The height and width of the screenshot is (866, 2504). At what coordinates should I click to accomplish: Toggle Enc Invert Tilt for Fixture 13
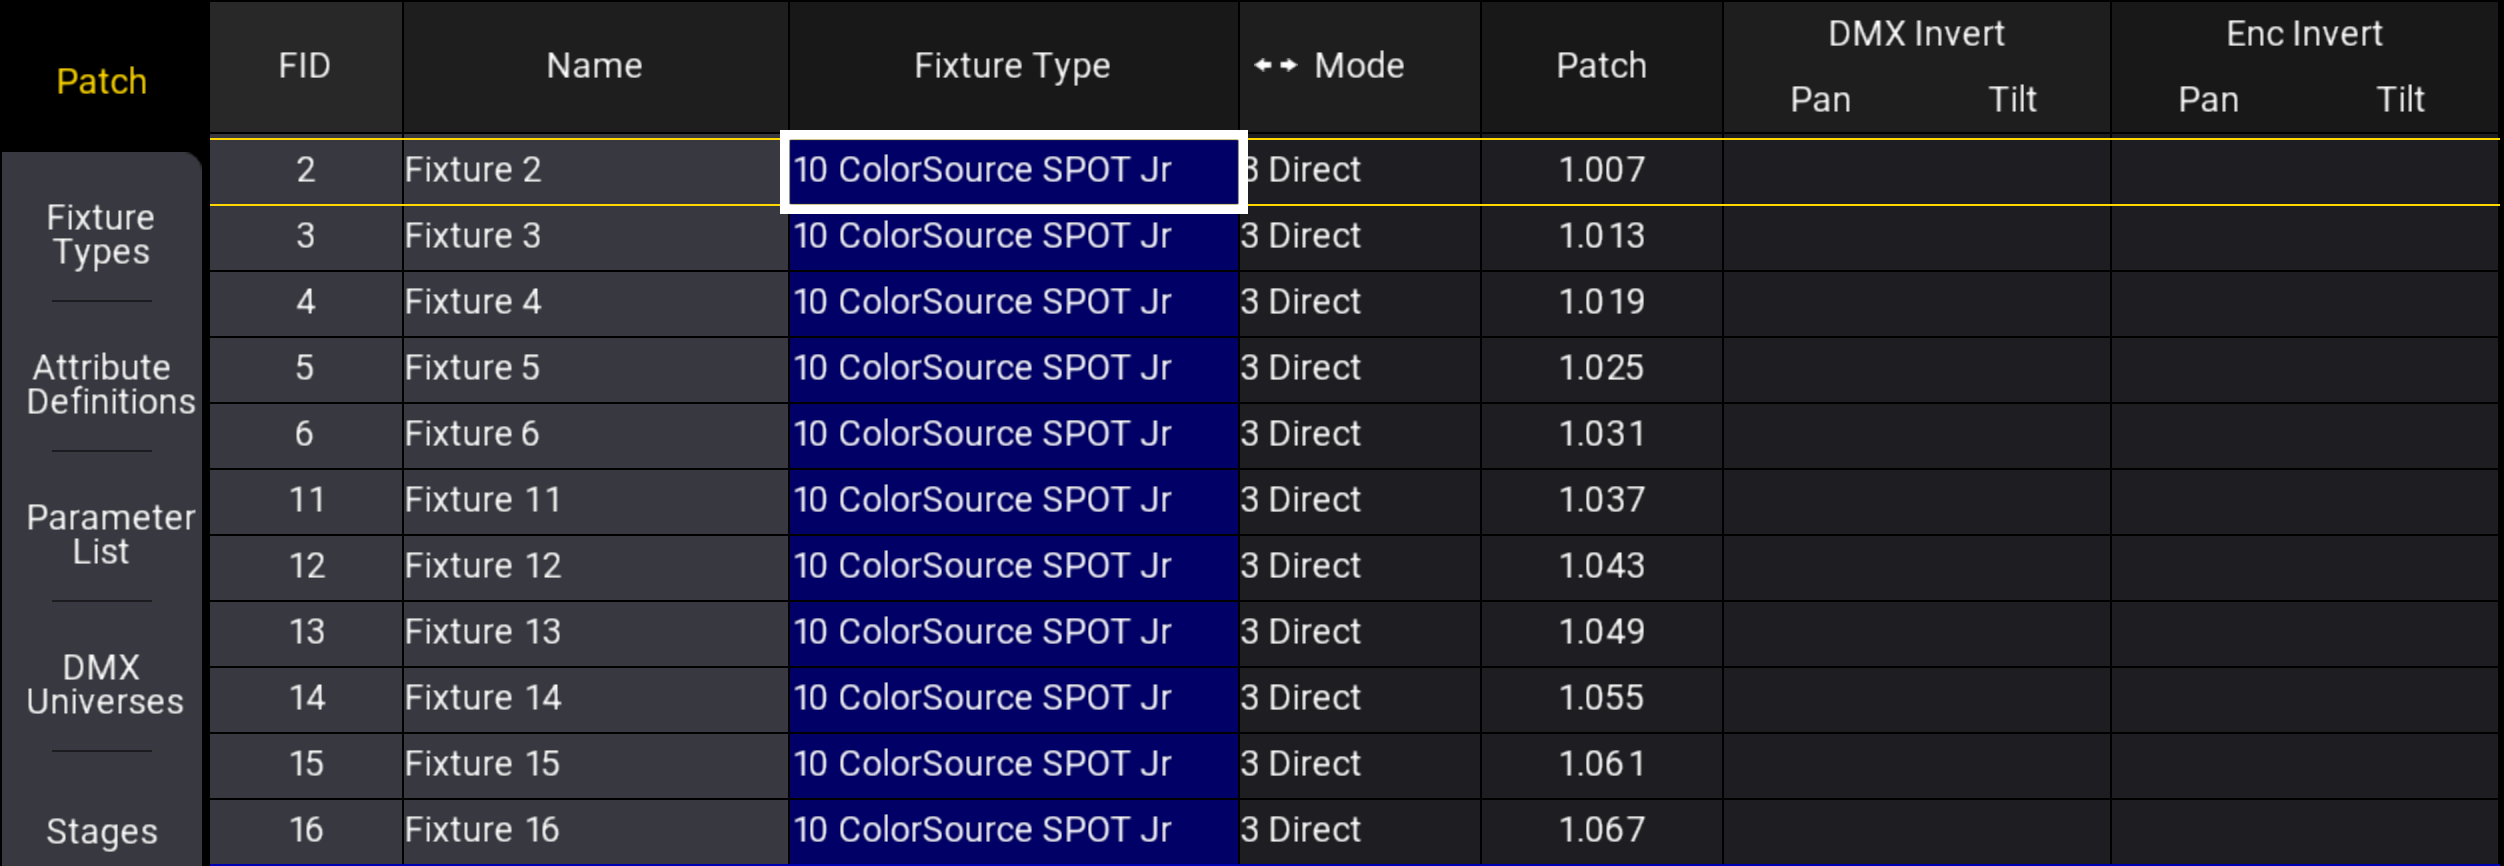pos(2400,632)
